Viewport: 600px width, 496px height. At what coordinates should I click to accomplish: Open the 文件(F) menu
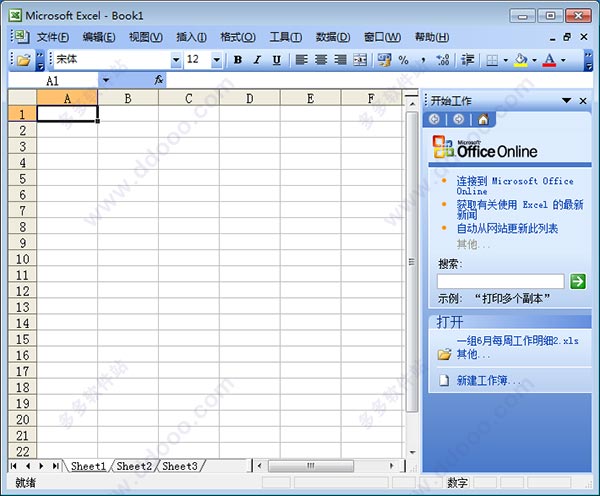coord(53,37)
